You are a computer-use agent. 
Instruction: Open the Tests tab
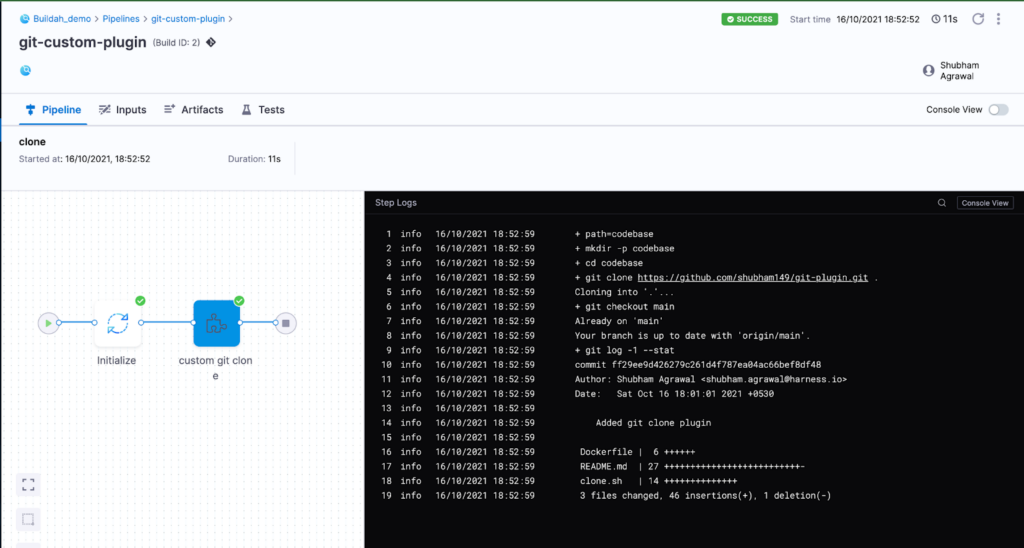(x=263, y=110)
